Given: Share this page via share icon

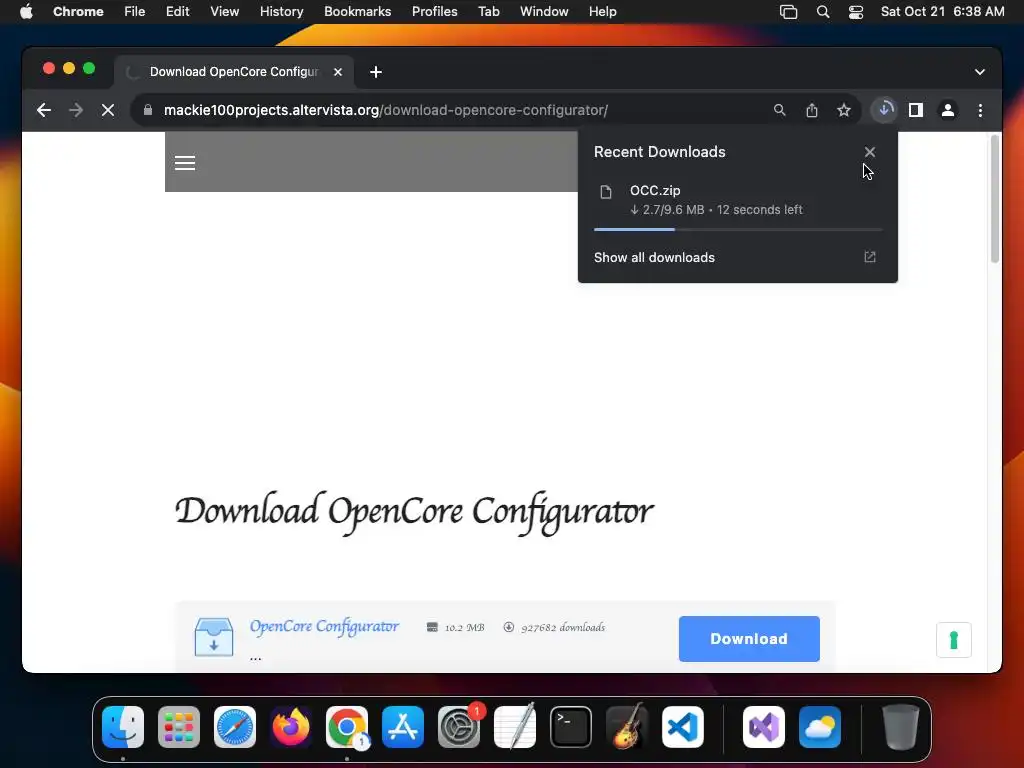Looking at the screenshot, I should click(812, 110).
